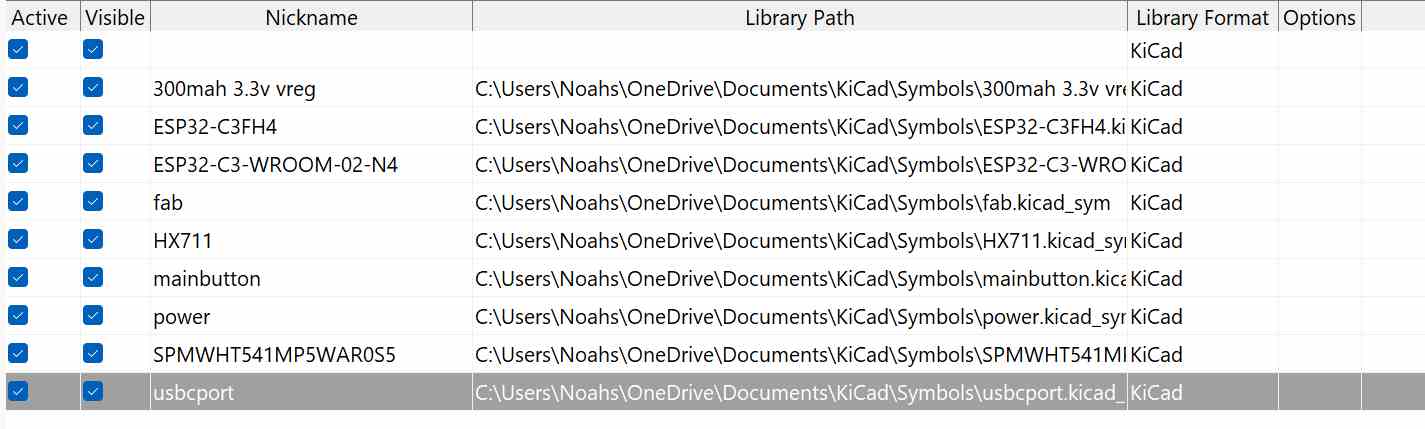Toggle Visible for mainbutton library

pyautogui.click(x=93, y=278)
